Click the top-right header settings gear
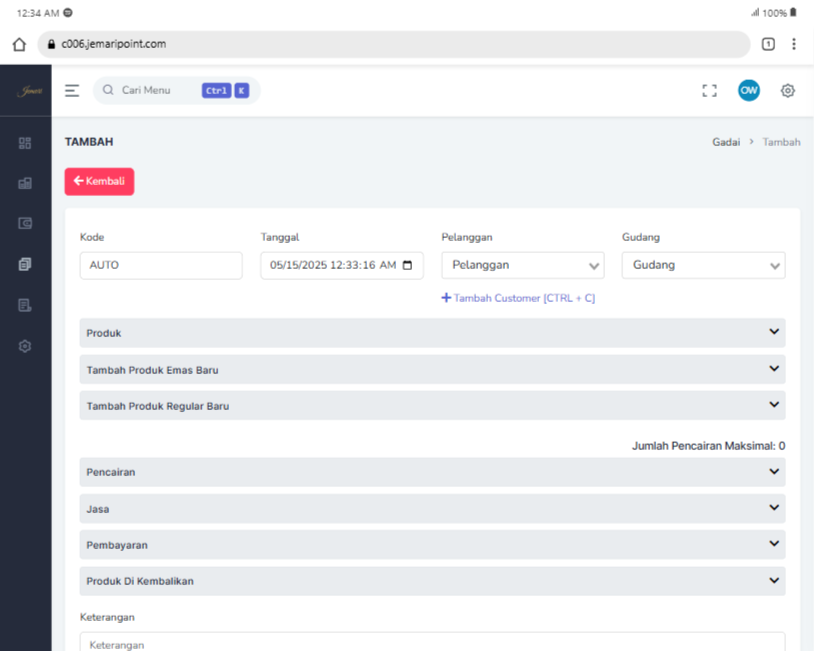The width and height of the screenshot is (814, 651). click(x=787, y=91)
